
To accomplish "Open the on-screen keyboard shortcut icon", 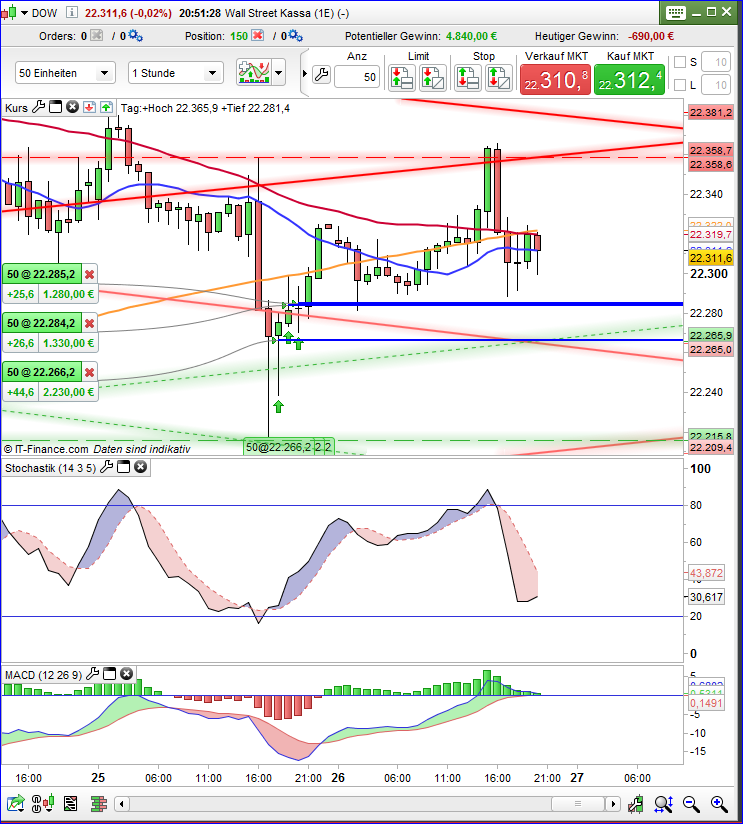I will (x=675, y=13).
